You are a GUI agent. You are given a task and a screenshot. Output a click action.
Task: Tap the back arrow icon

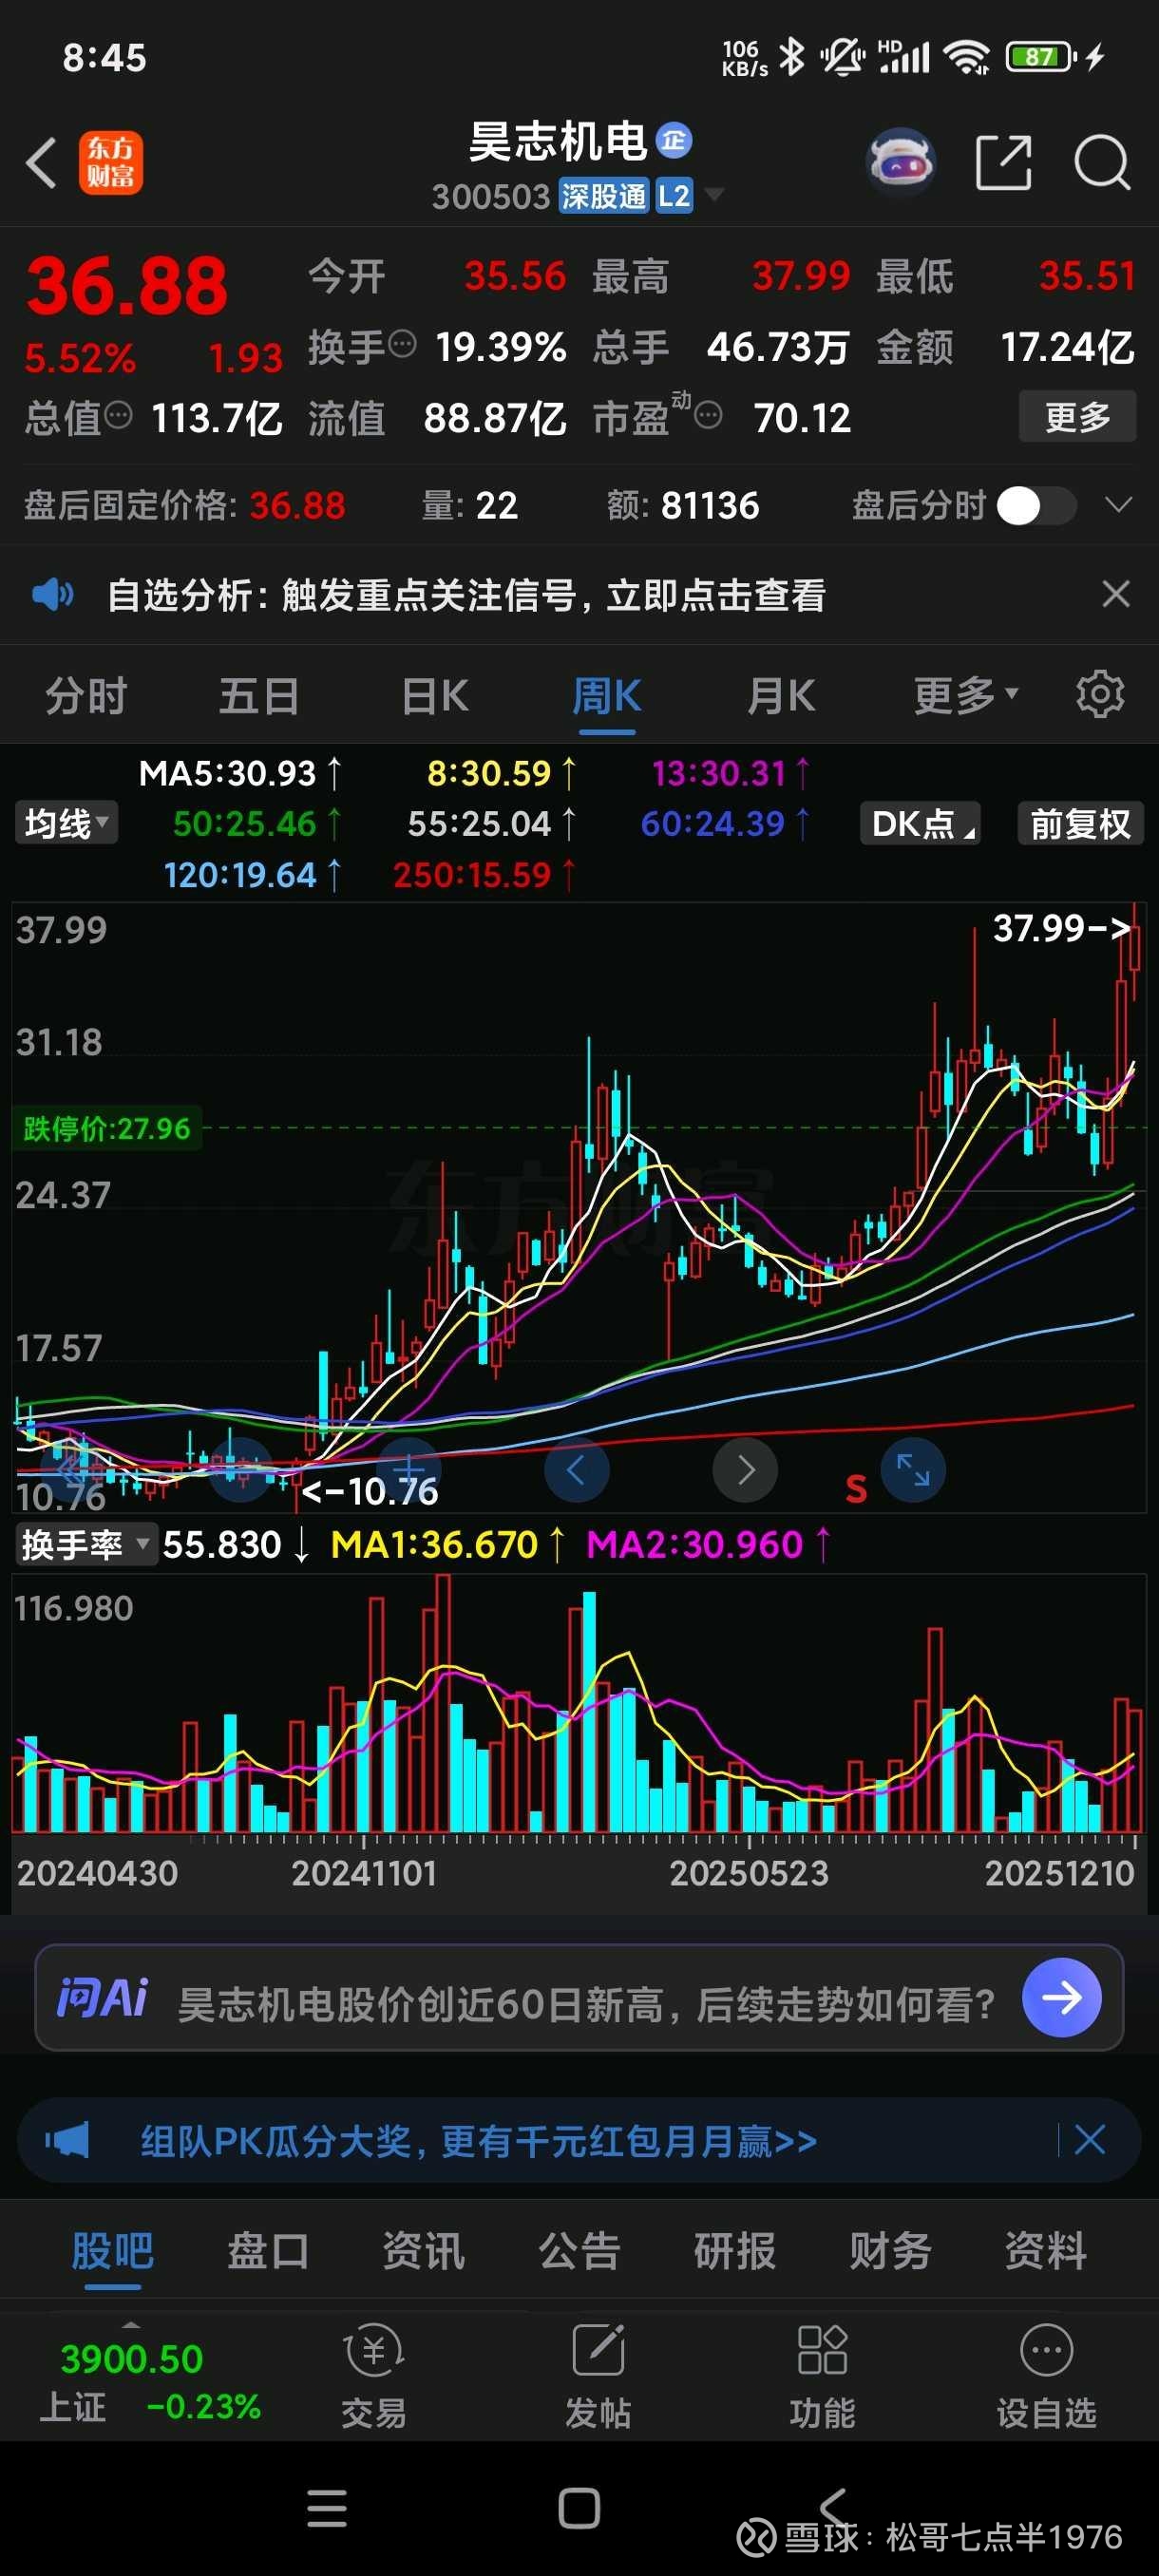[41, 162]
